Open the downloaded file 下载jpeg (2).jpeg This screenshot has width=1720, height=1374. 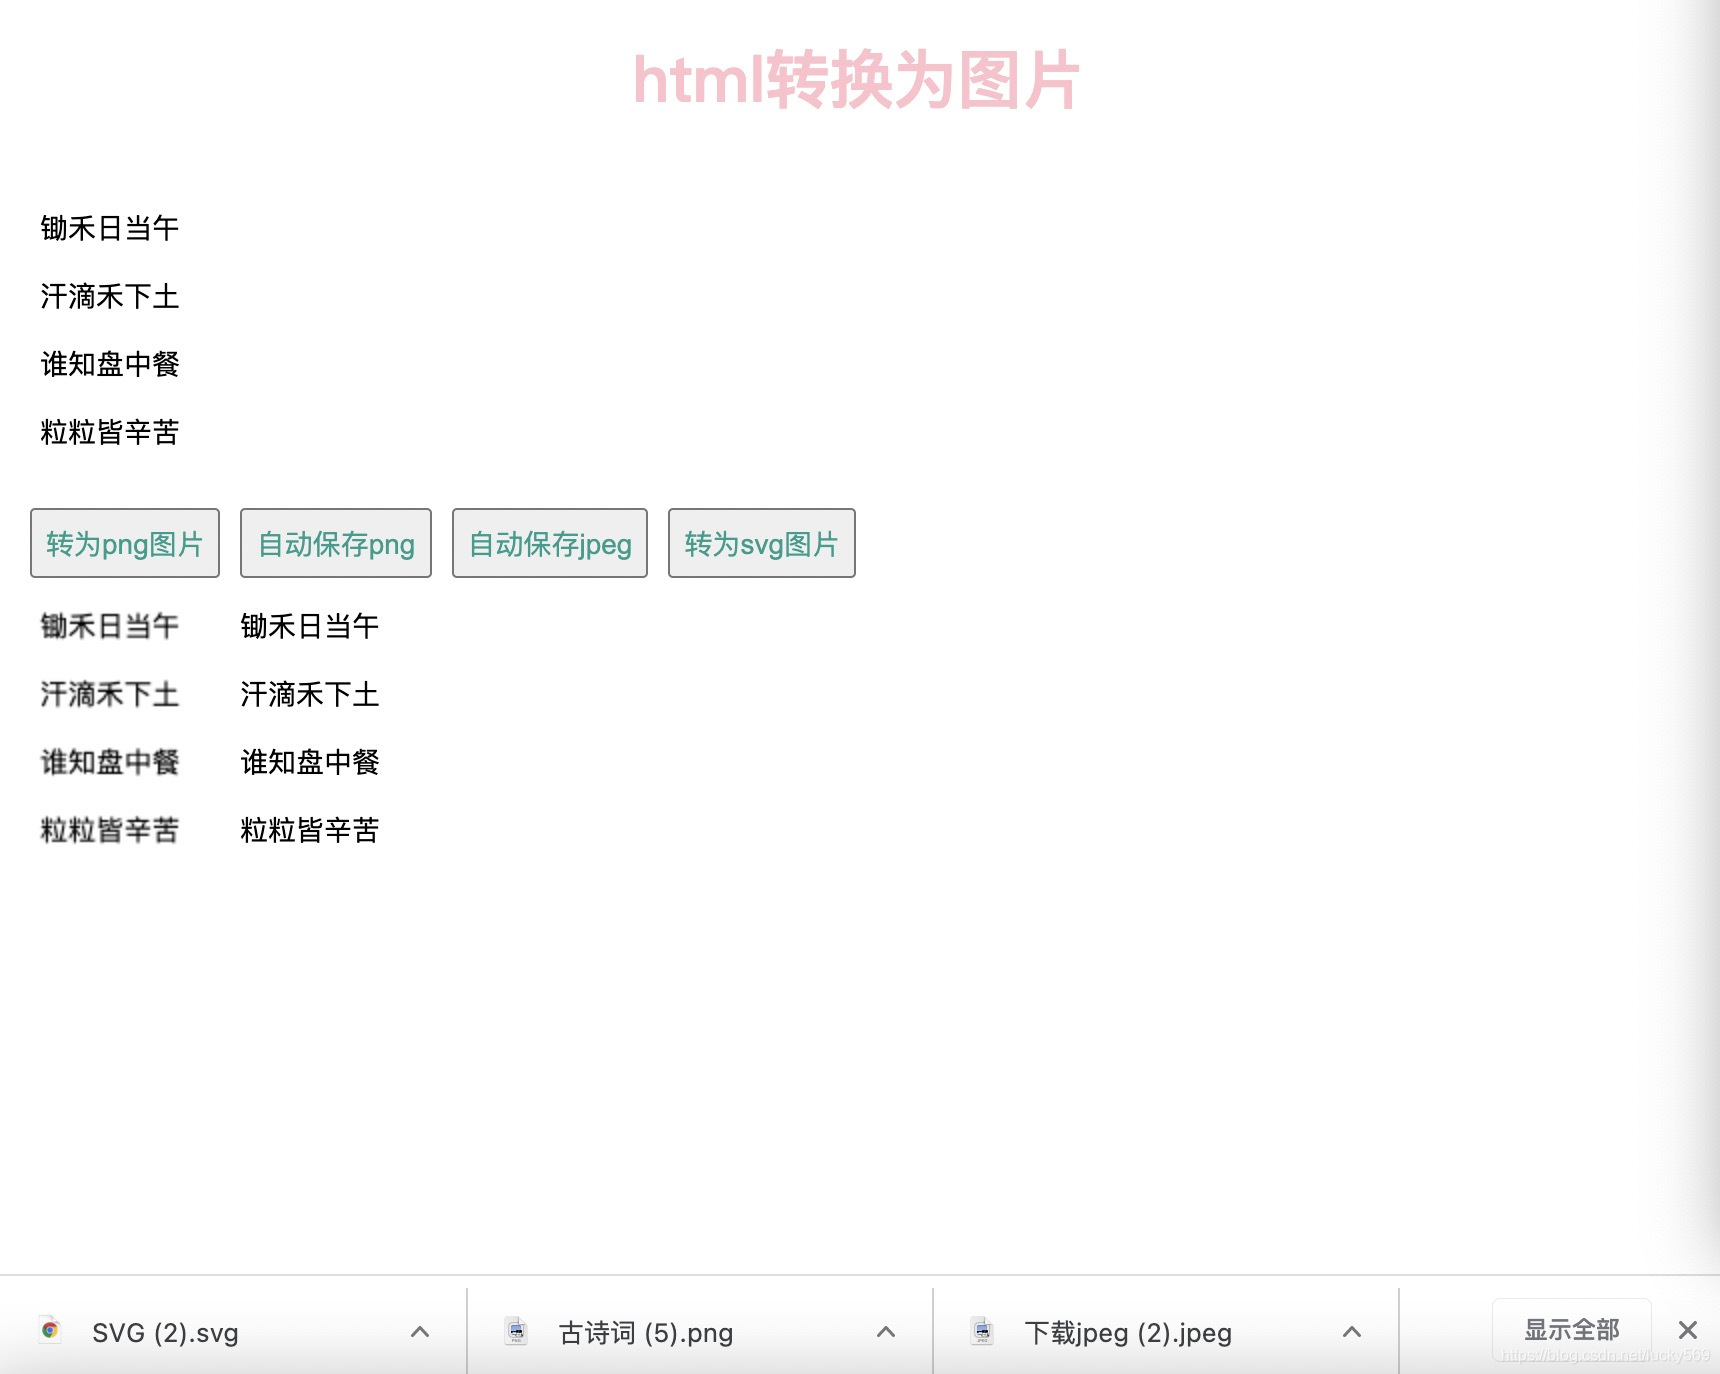tap(1127, 1332)
